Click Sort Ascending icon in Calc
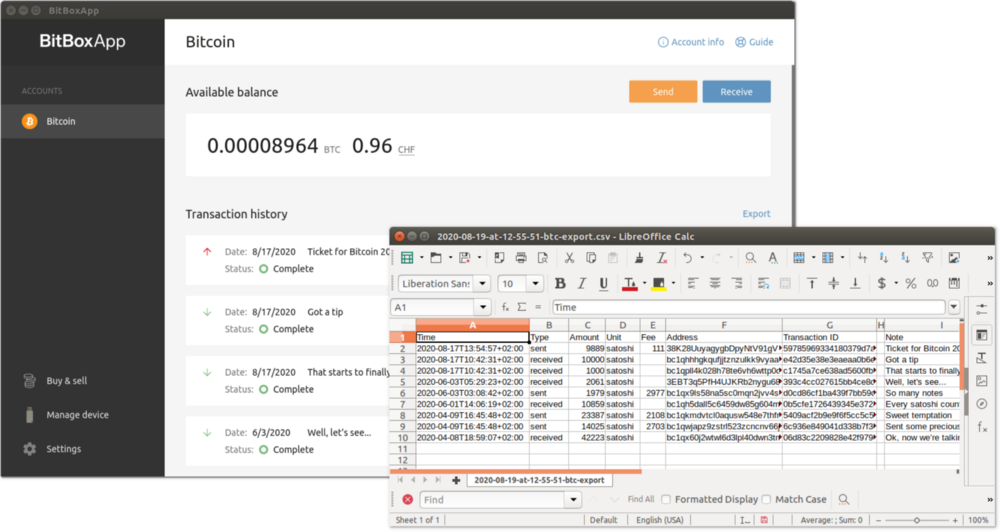1000x532 pixels. [x=884, y=258]
